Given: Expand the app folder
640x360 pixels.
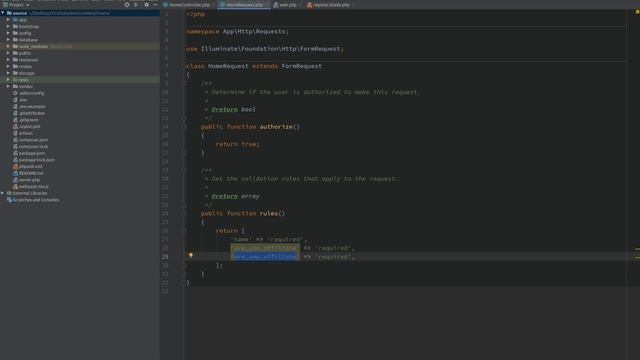Looking at the screenshot, I should pos(8,20).
